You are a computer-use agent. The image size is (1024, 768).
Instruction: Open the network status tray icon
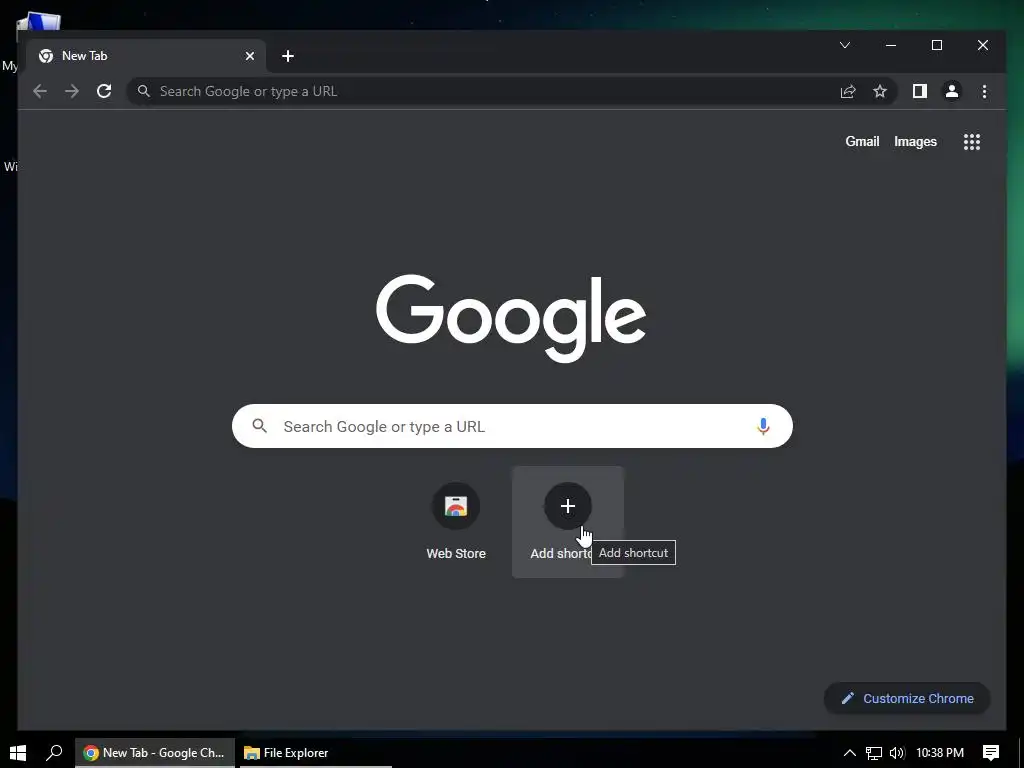click(x=874, y=753)
